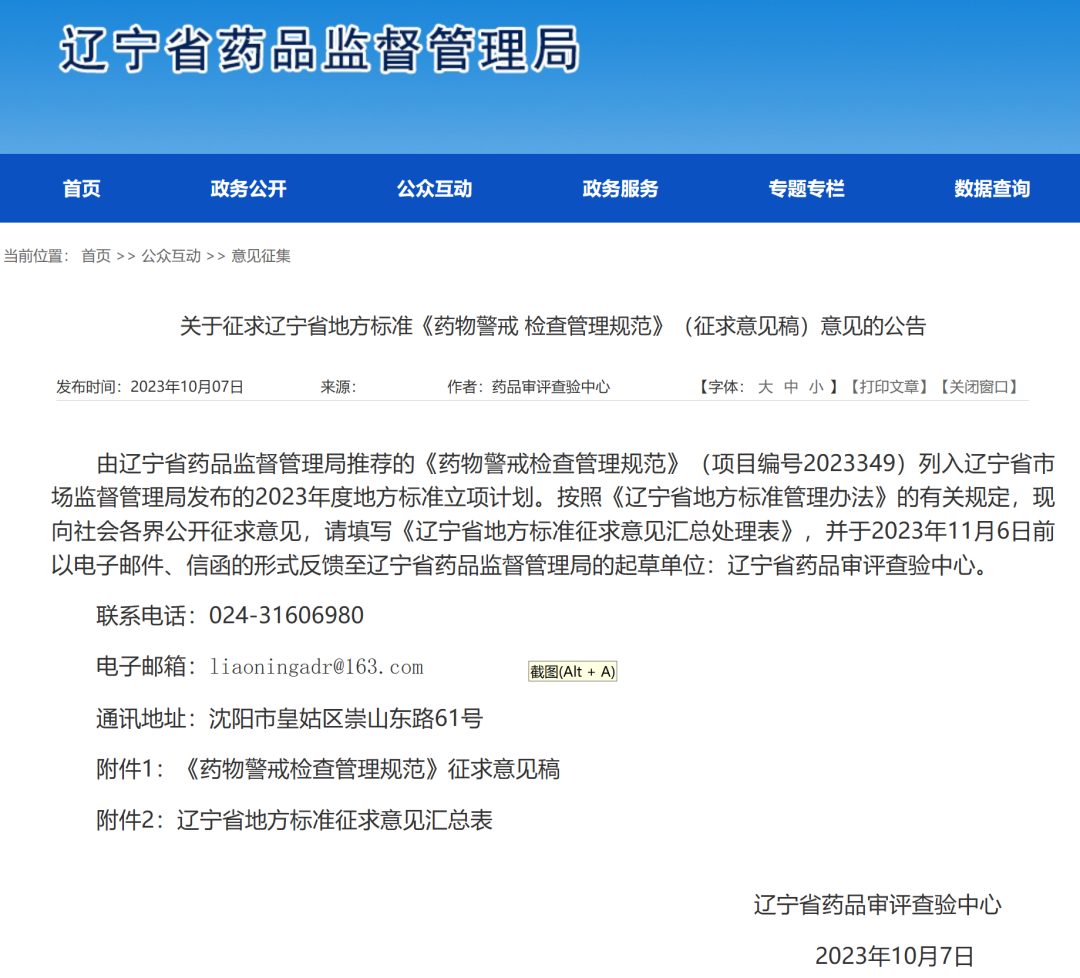Viewport: 1080px width, 978px height.
Task: Click the 当前位置 breadcrumb label
Action: 37,256
